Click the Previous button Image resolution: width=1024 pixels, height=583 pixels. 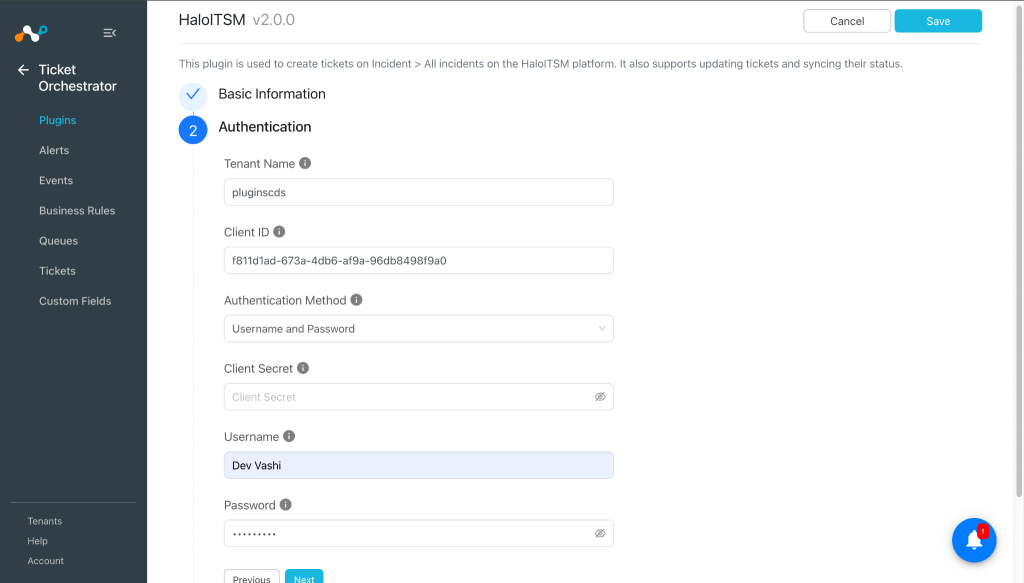251,576
